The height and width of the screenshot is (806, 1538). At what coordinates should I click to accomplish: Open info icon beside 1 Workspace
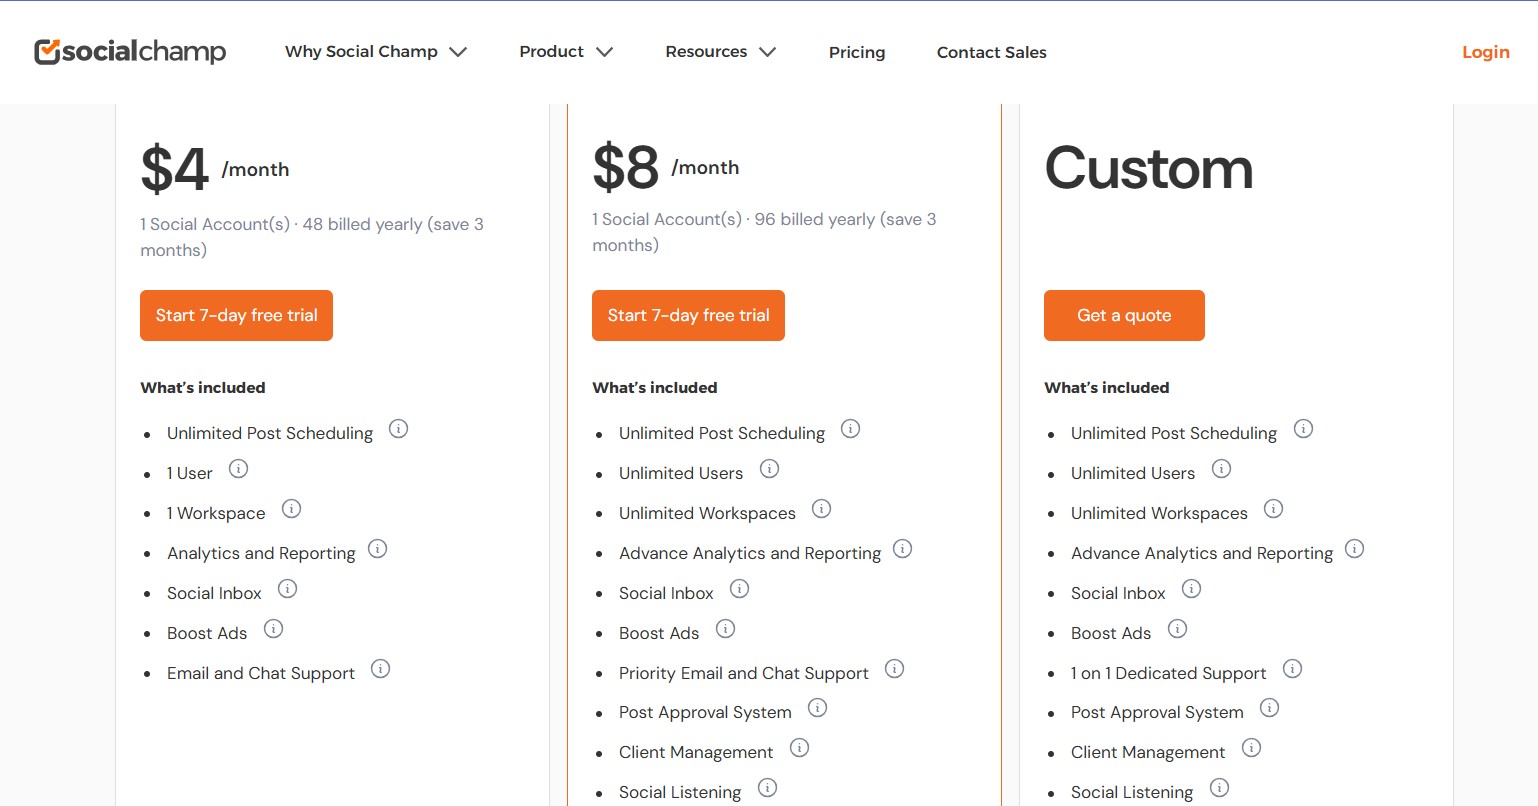pos(291,509)
